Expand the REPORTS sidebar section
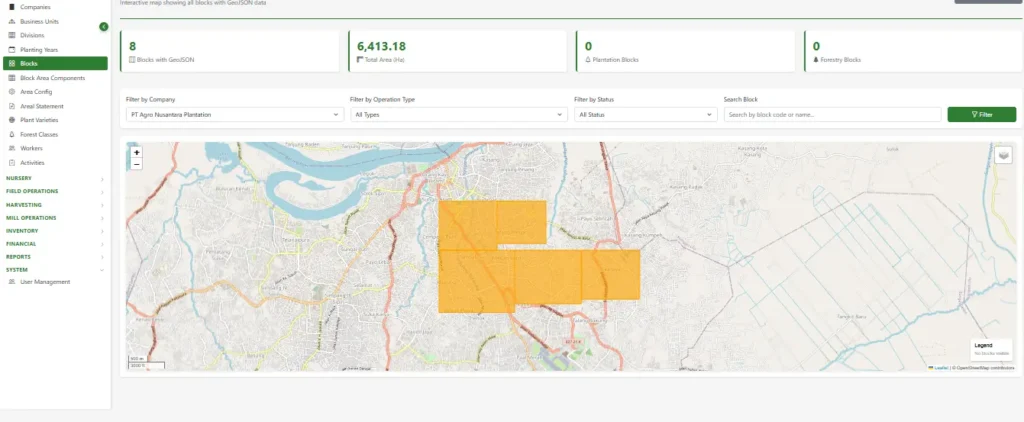The image size is (1024, 422). pyautogui.click(x=56, y=257)
